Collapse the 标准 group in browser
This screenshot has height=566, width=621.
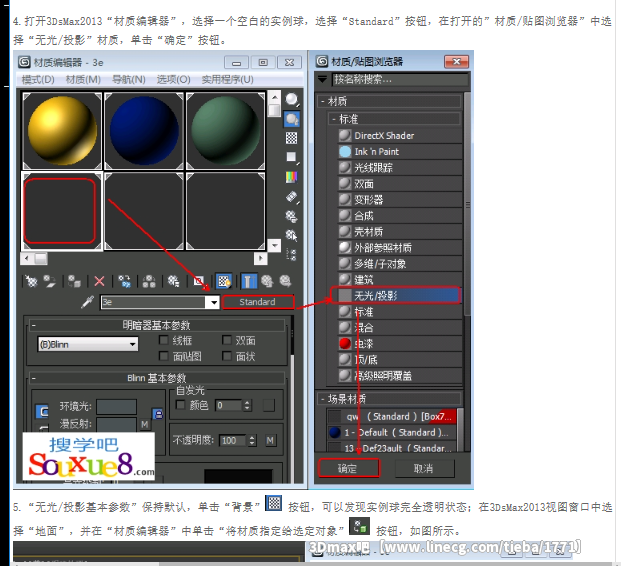pos(394,119)
